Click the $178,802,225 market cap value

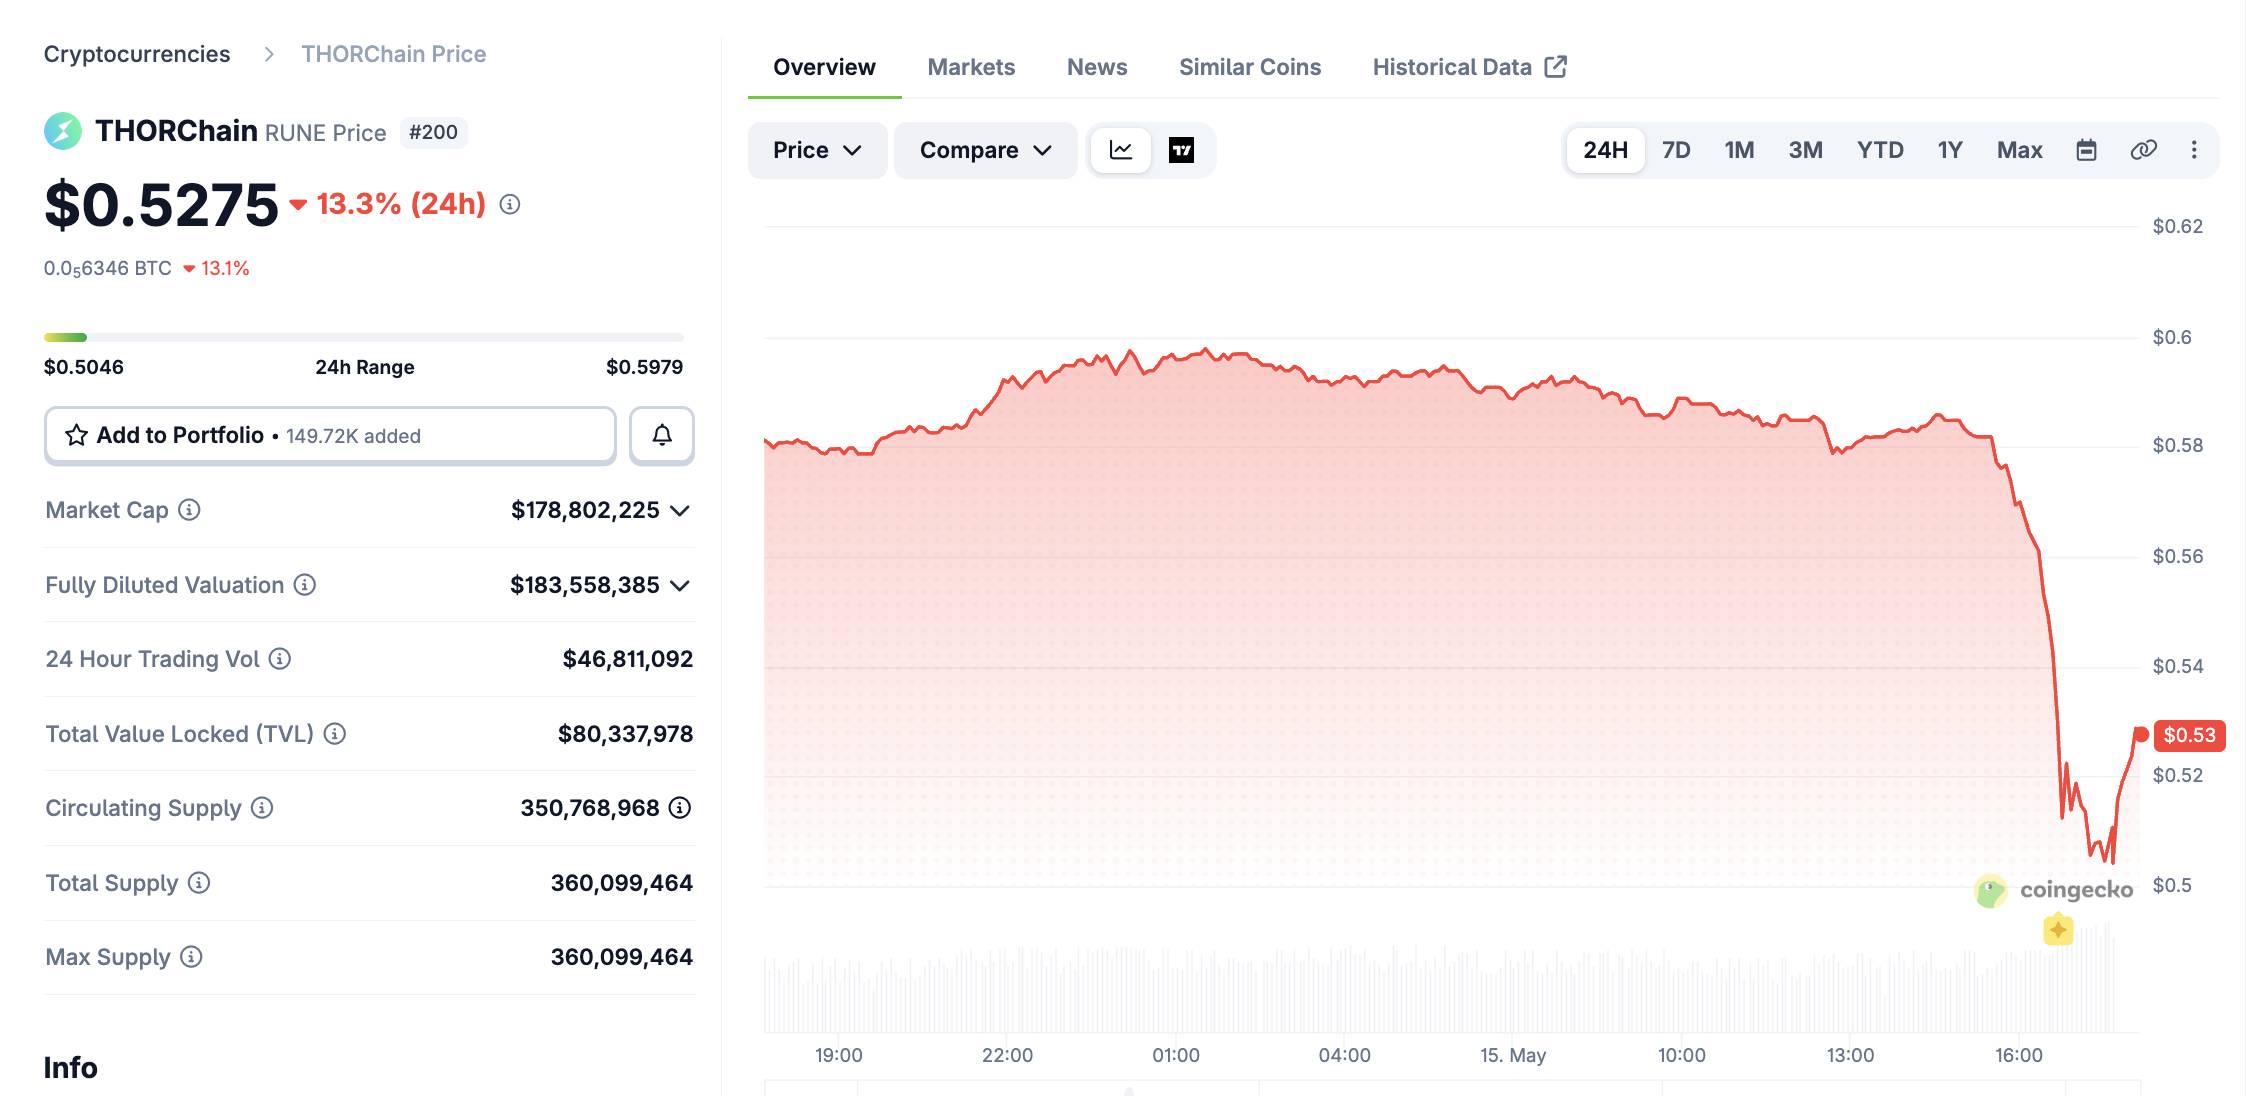click(x=585, y=510)
